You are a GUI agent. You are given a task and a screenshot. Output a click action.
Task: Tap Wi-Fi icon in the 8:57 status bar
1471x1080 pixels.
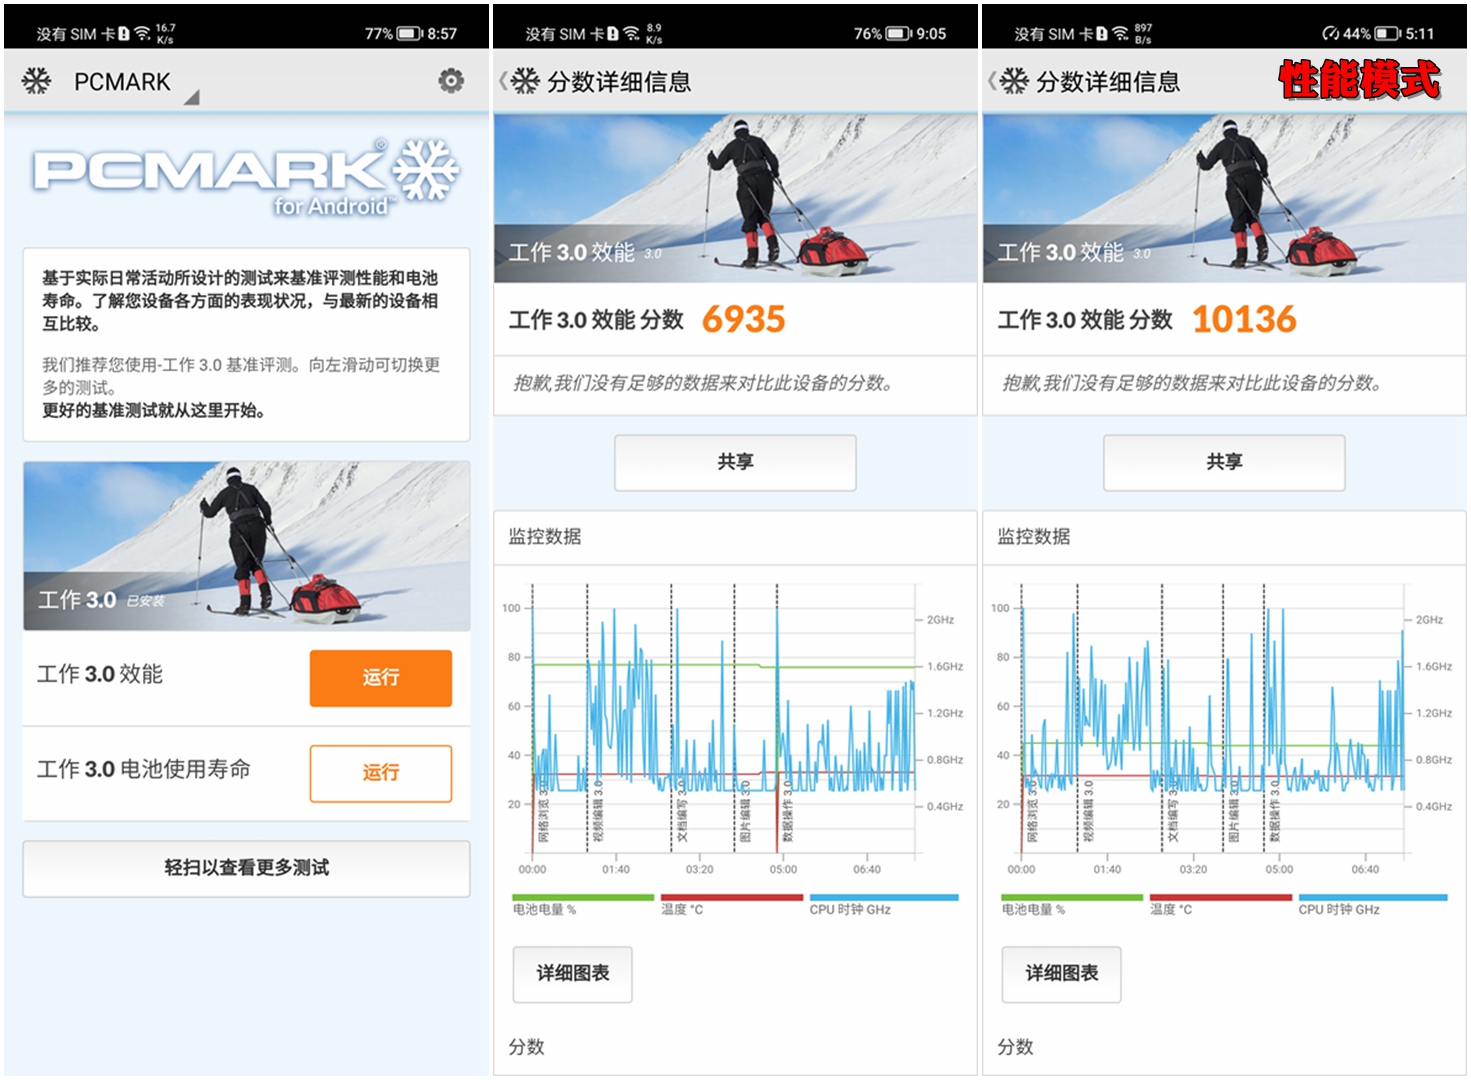click(142, 33)
